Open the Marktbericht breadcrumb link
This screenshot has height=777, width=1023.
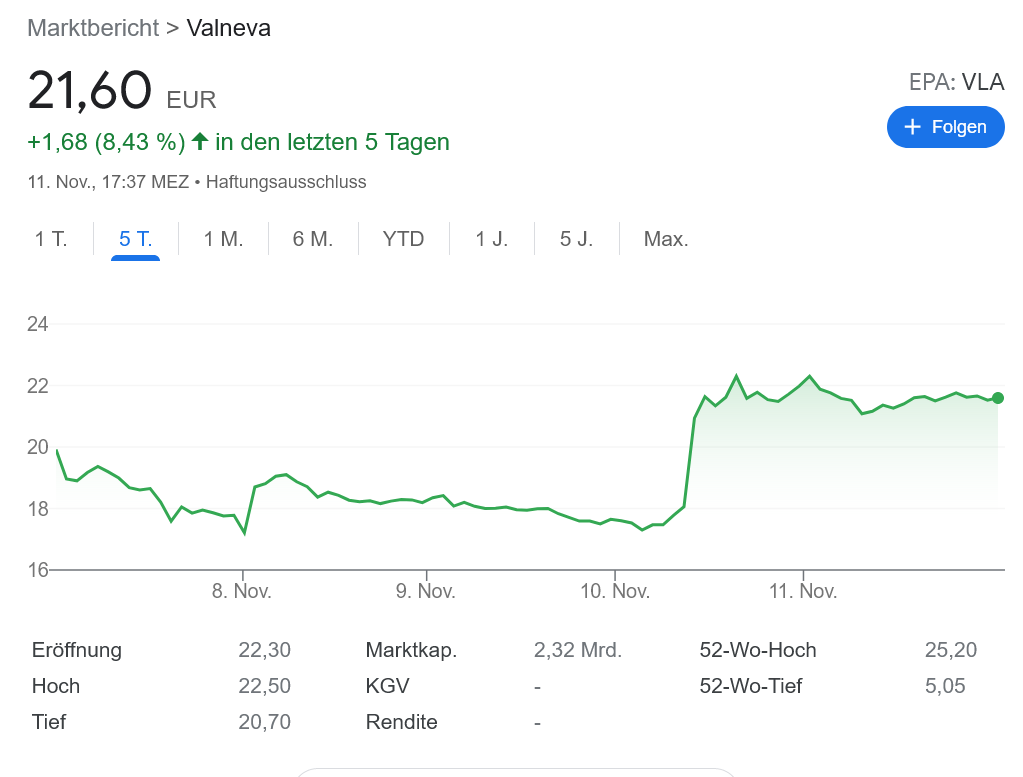tap(93, 28)
